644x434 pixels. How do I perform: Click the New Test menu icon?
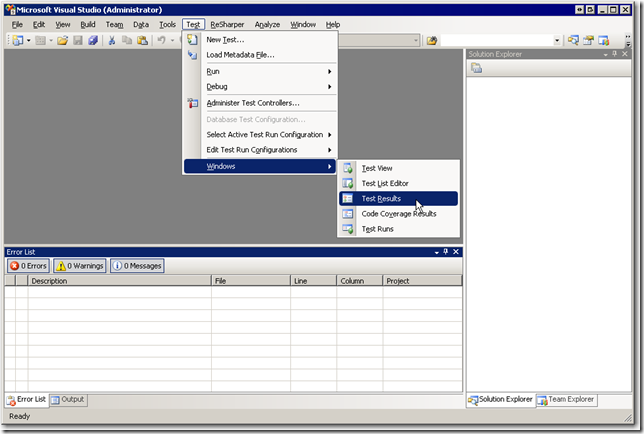click(192, 40)
